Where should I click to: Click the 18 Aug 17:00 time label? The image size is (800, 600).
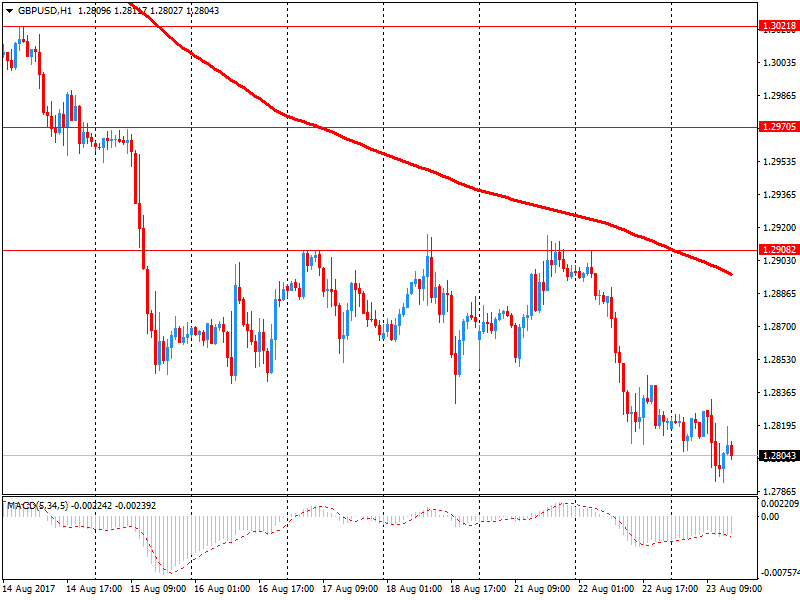tap(478, 589)
